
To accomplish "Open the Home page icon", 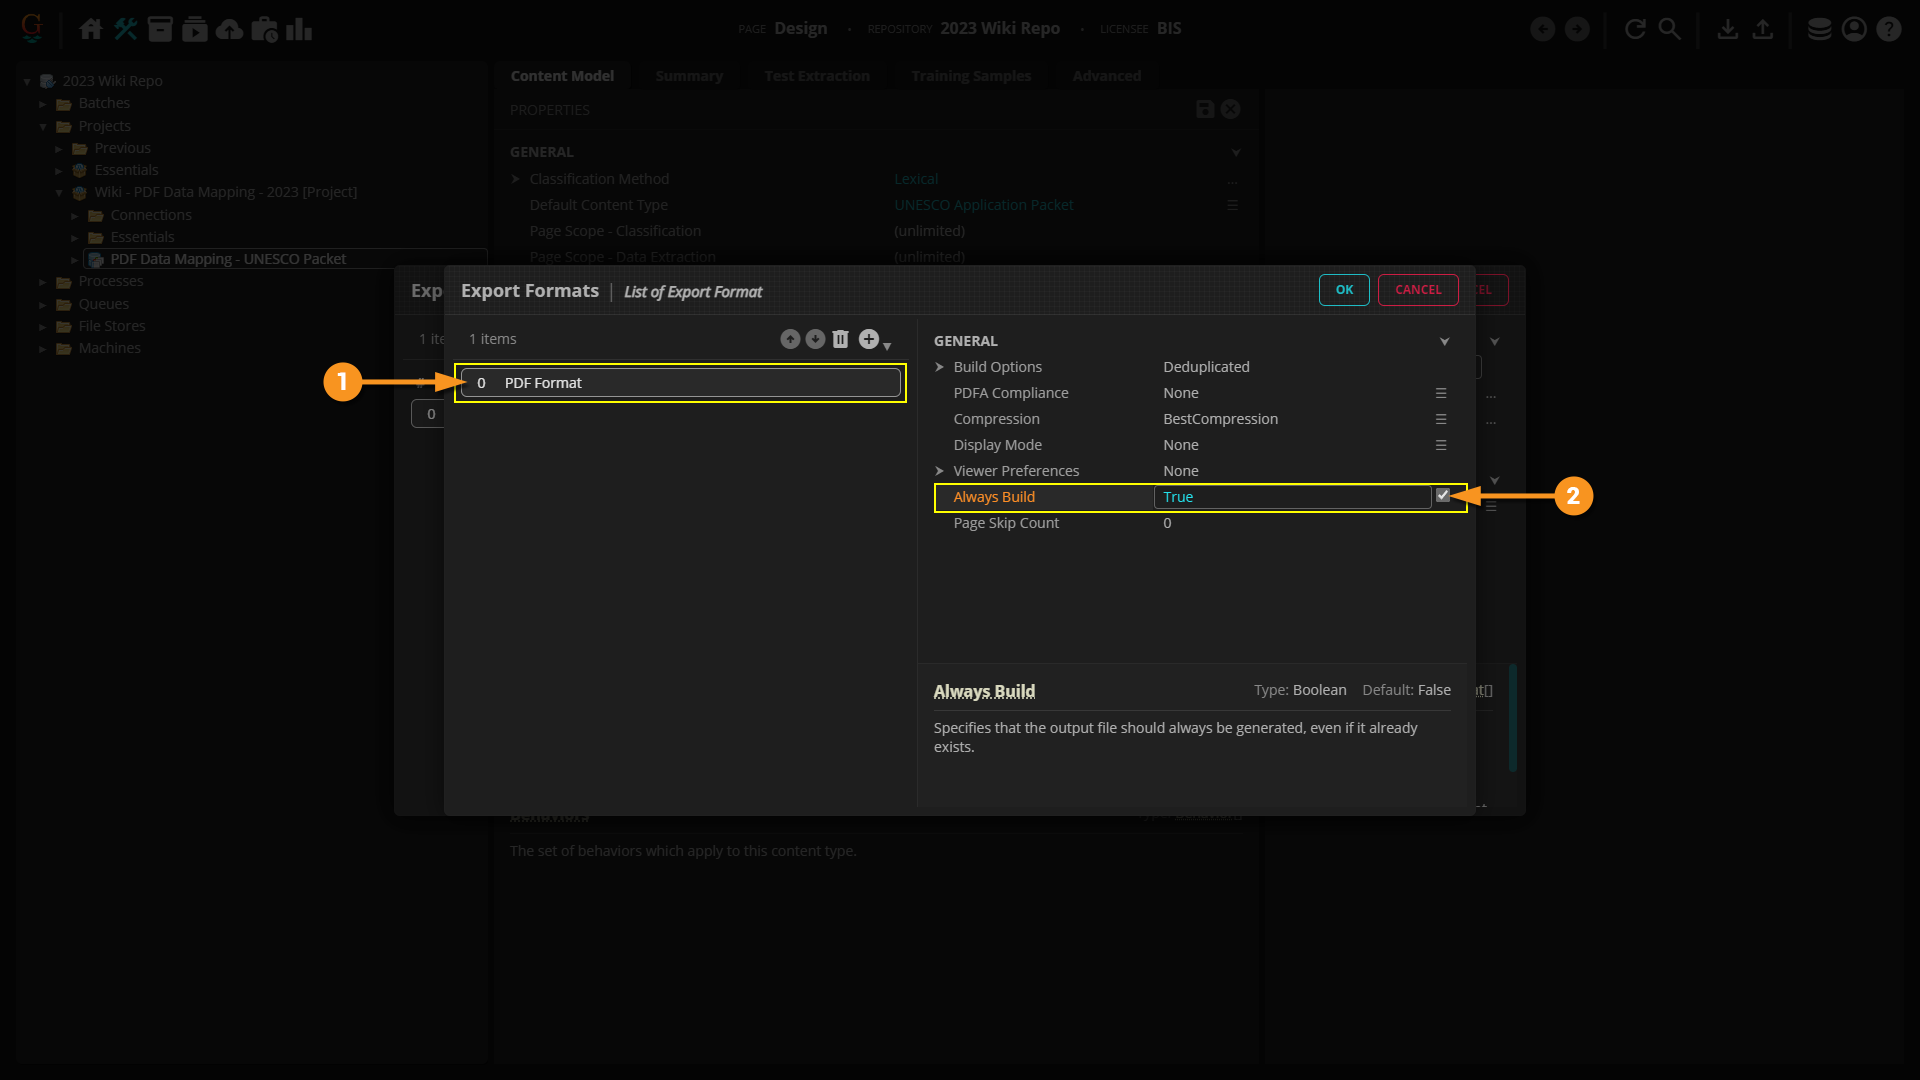I will [91, 29].
